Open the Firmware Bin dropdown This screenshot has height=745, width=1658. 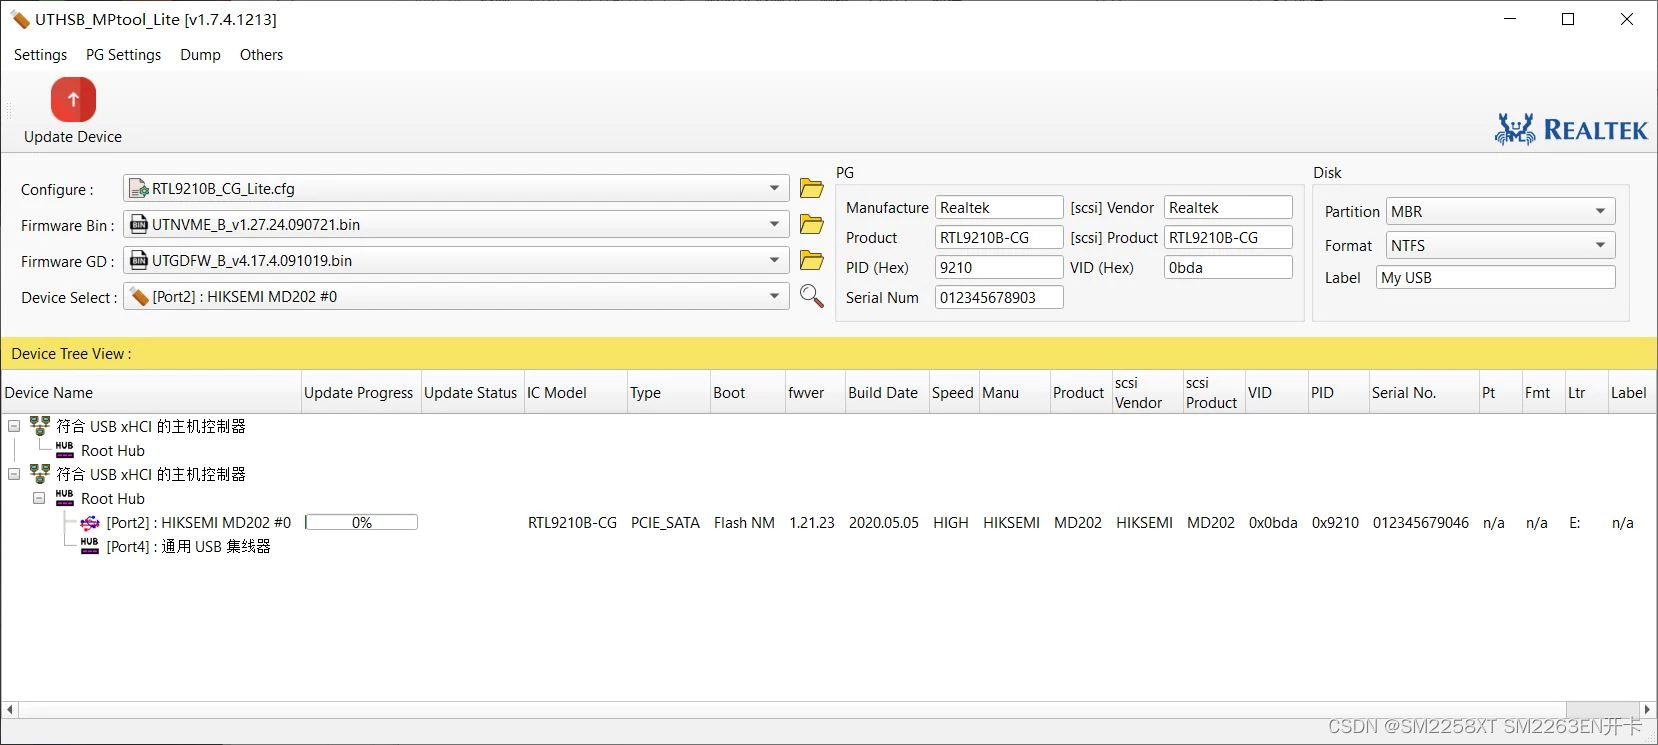[774, 224]
